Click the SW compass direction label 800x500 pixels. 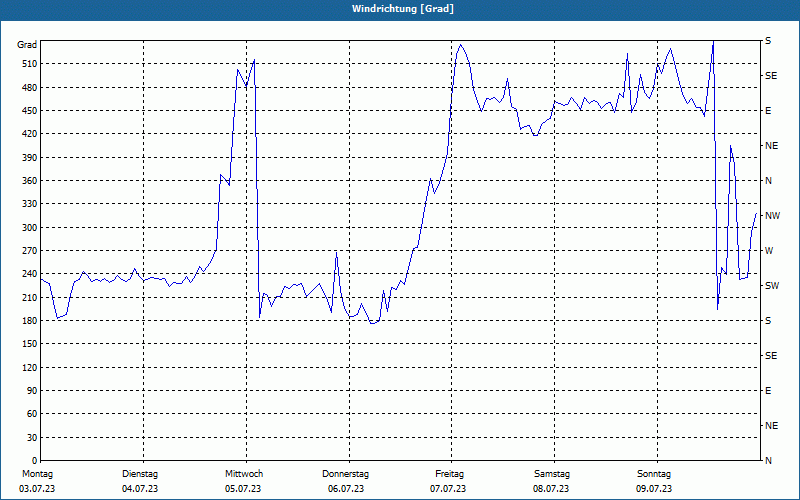point(772,286)
